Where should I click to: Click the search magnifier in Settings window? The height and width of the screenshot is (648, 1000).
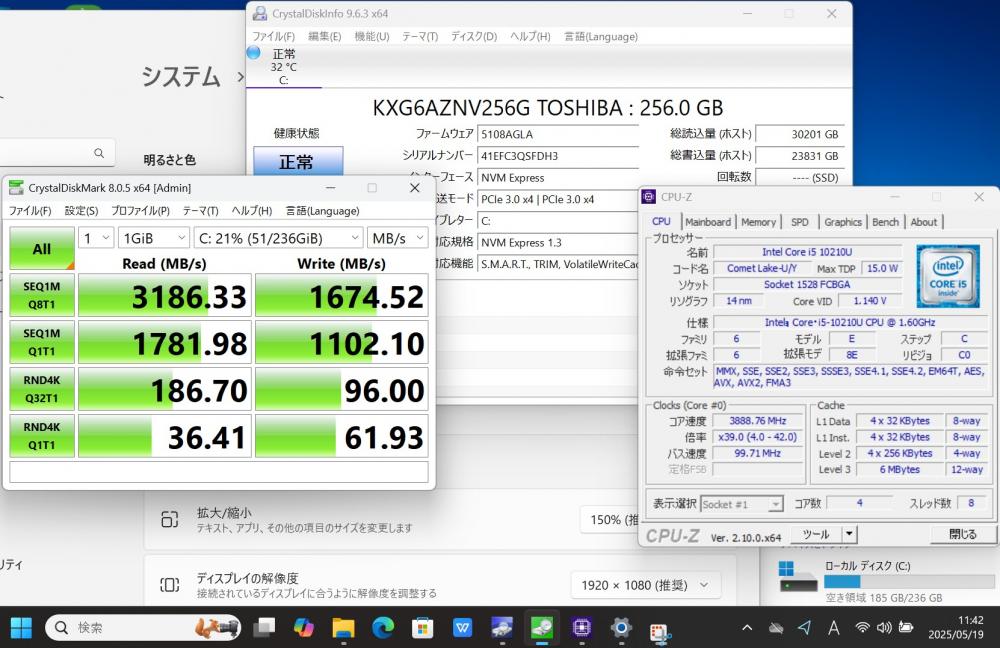coord(99,153)
